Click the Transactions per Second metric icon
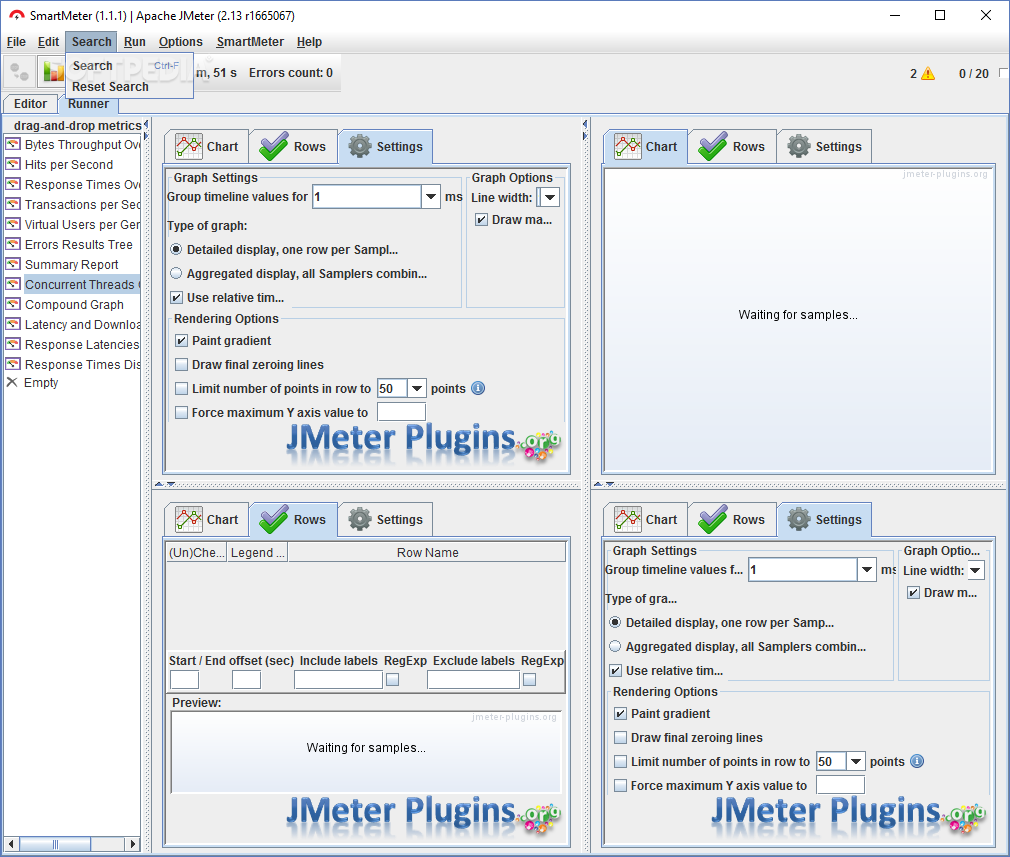1010x857 pixels. (x=13, y=204)
